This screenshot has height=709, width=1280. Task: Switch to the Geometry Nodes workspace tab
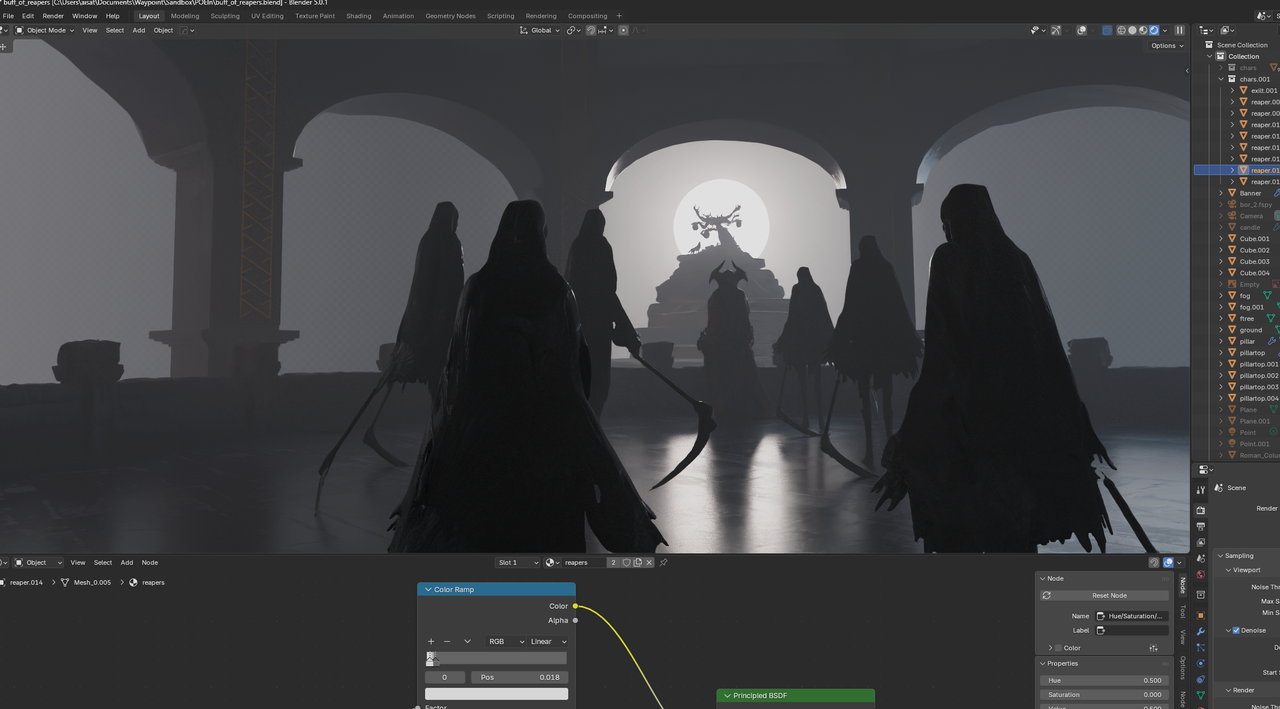pos(451,16)
